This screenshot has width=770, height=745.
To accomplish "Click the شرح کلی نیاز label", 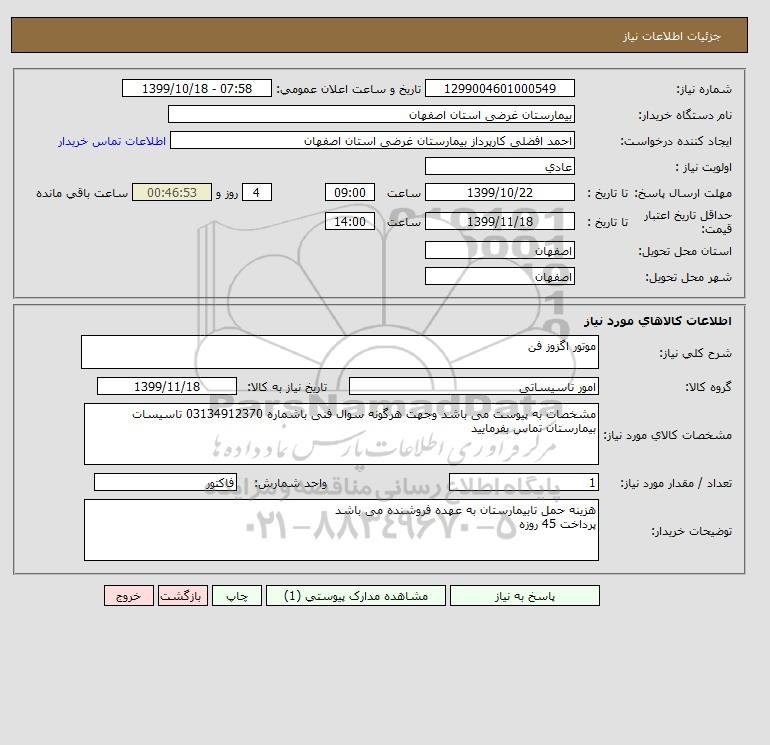I will click(x=695, y=353).
